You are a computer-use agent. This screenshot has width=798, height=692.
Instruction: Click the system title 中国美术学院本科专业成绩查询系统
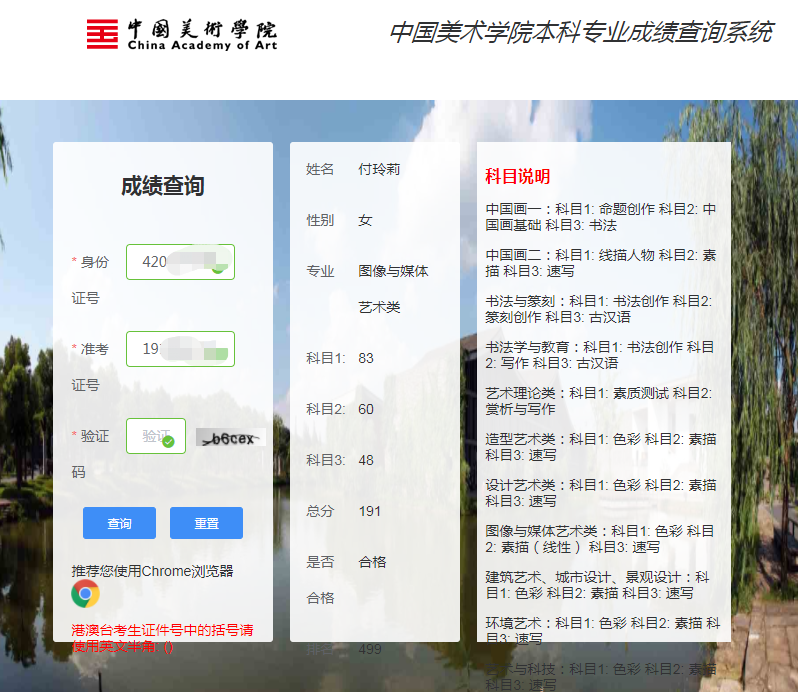(x=581, y=33)
